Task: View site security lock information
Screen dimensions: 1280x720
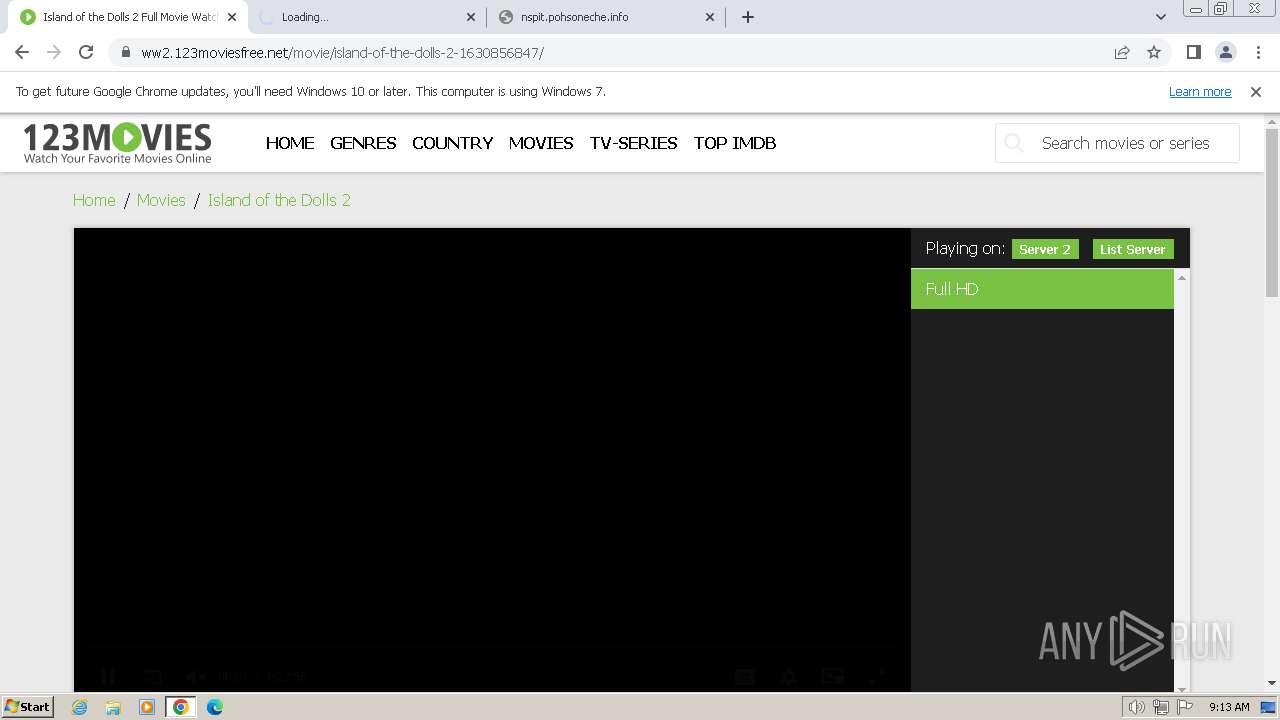Action: point(125,52)
